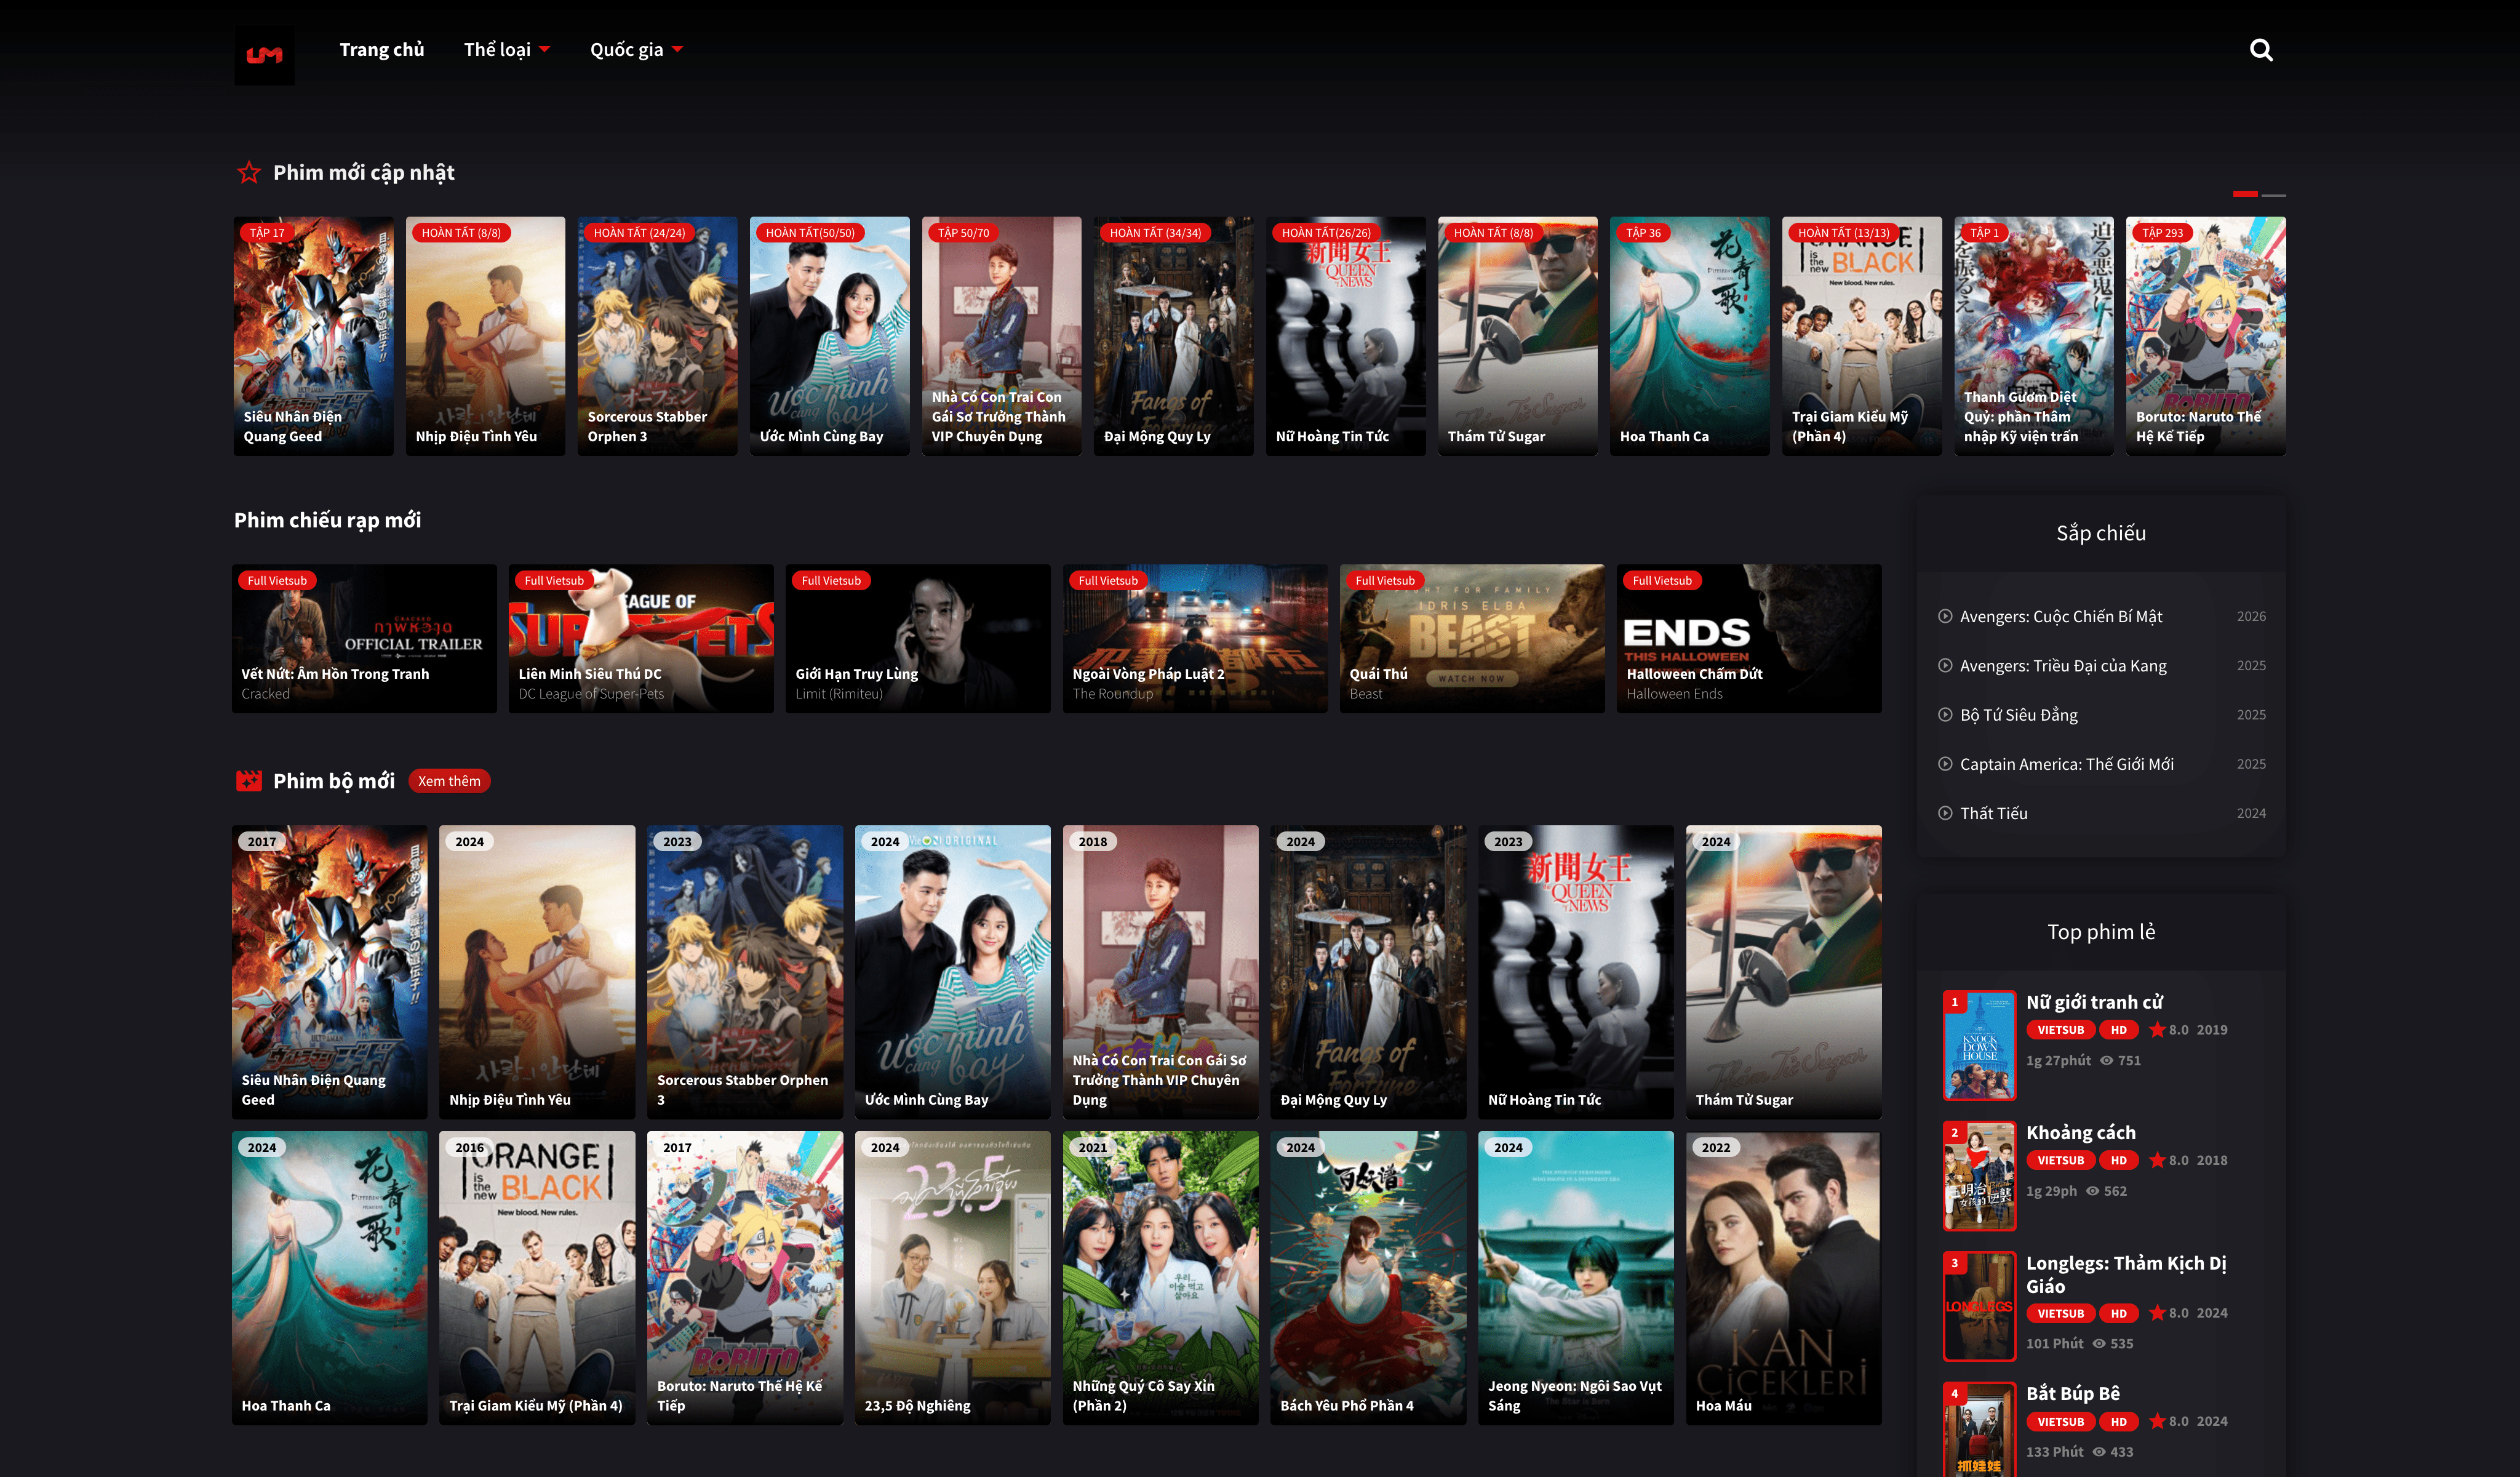2520x1477 pixels.
Task: Click Nữ giới tranh cử ranked poster thumbnail
Action: coord(1979,1046)
